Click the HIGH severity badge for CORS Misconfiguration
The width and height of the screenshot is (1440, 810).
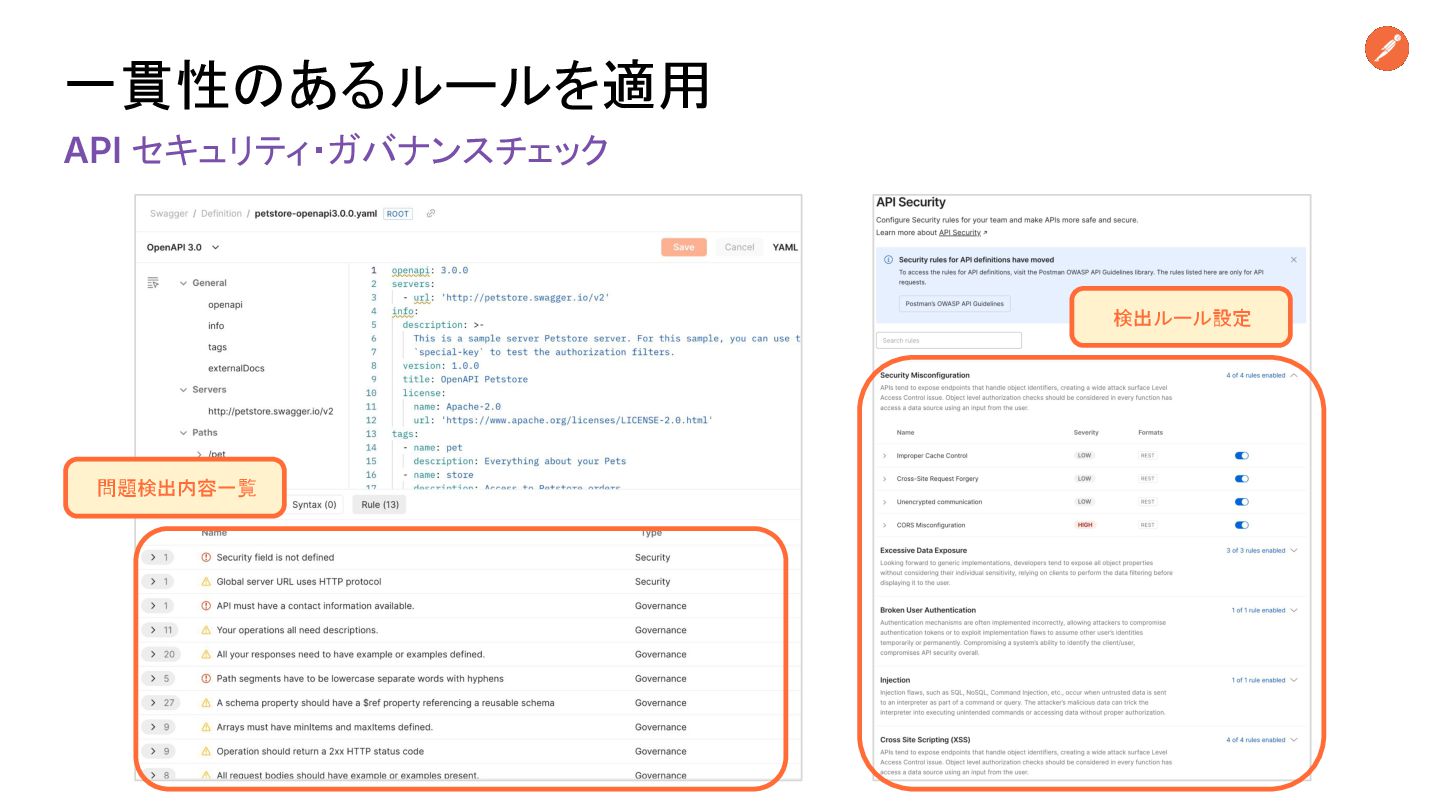(x=1084, y=525)
